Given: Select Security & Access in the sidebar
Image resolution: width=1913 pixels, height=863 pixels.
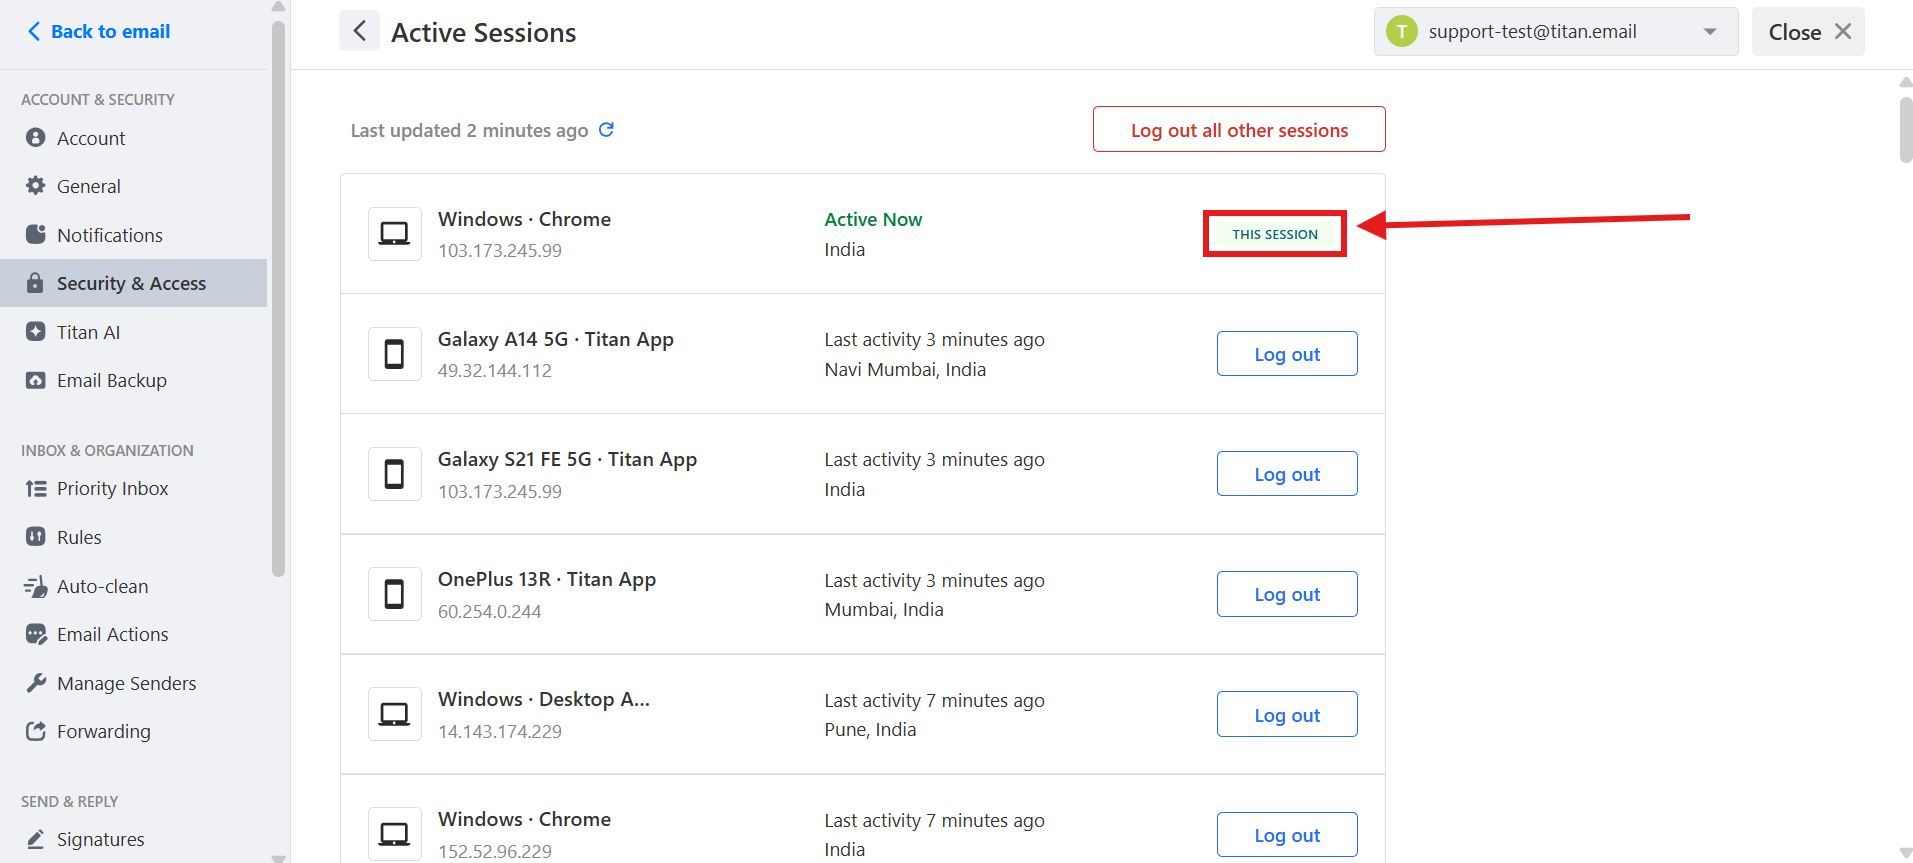Looking at the screenshot, I should pos(131,283).
